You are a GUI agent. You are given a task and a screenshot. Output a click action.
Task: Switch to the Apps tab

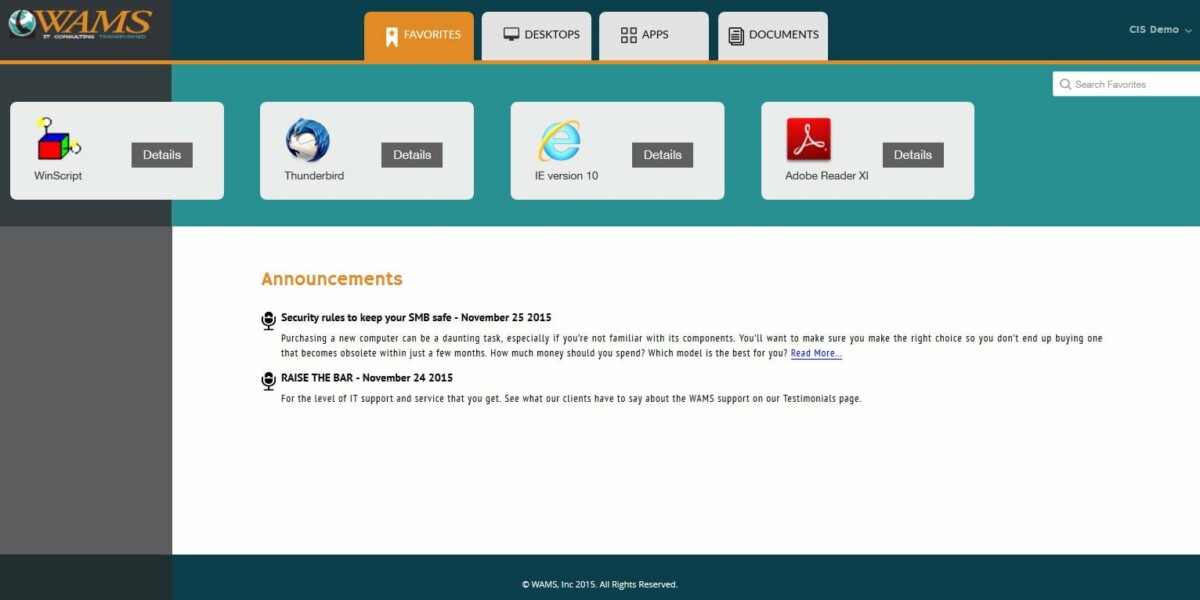[x=654, y=36]
